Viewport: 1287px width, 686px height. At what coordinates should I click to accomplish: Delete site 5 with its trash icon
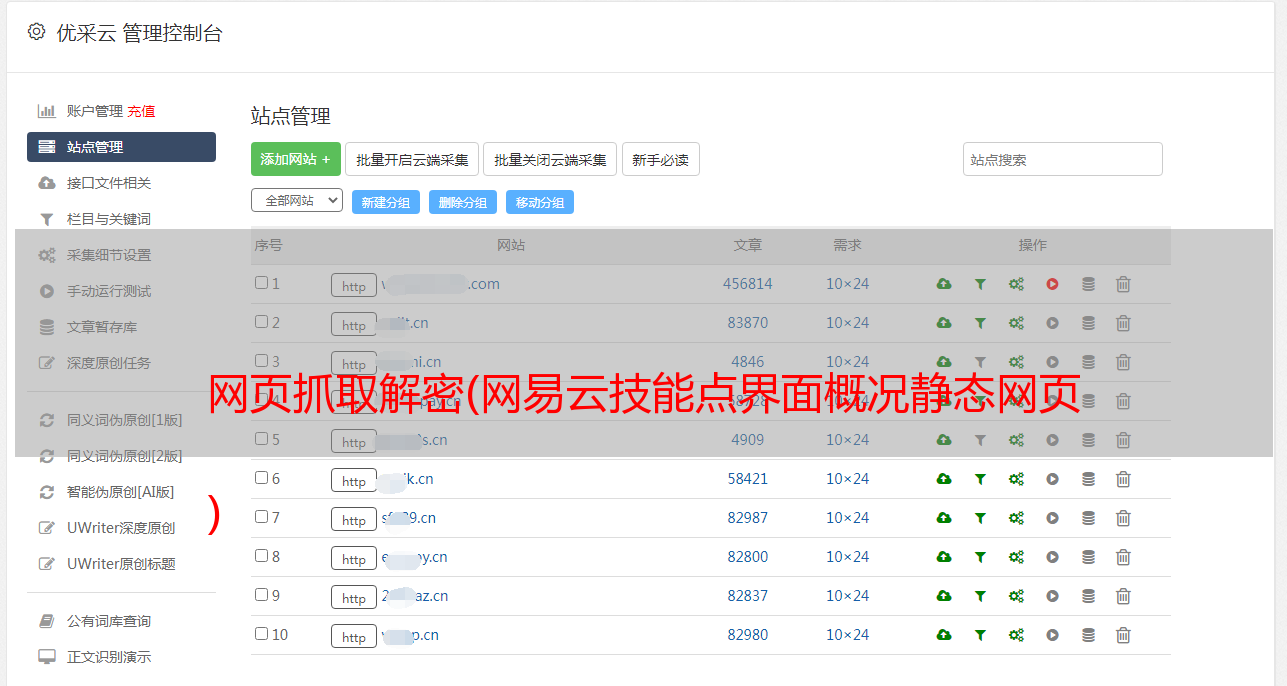[x=1123, y=440]
